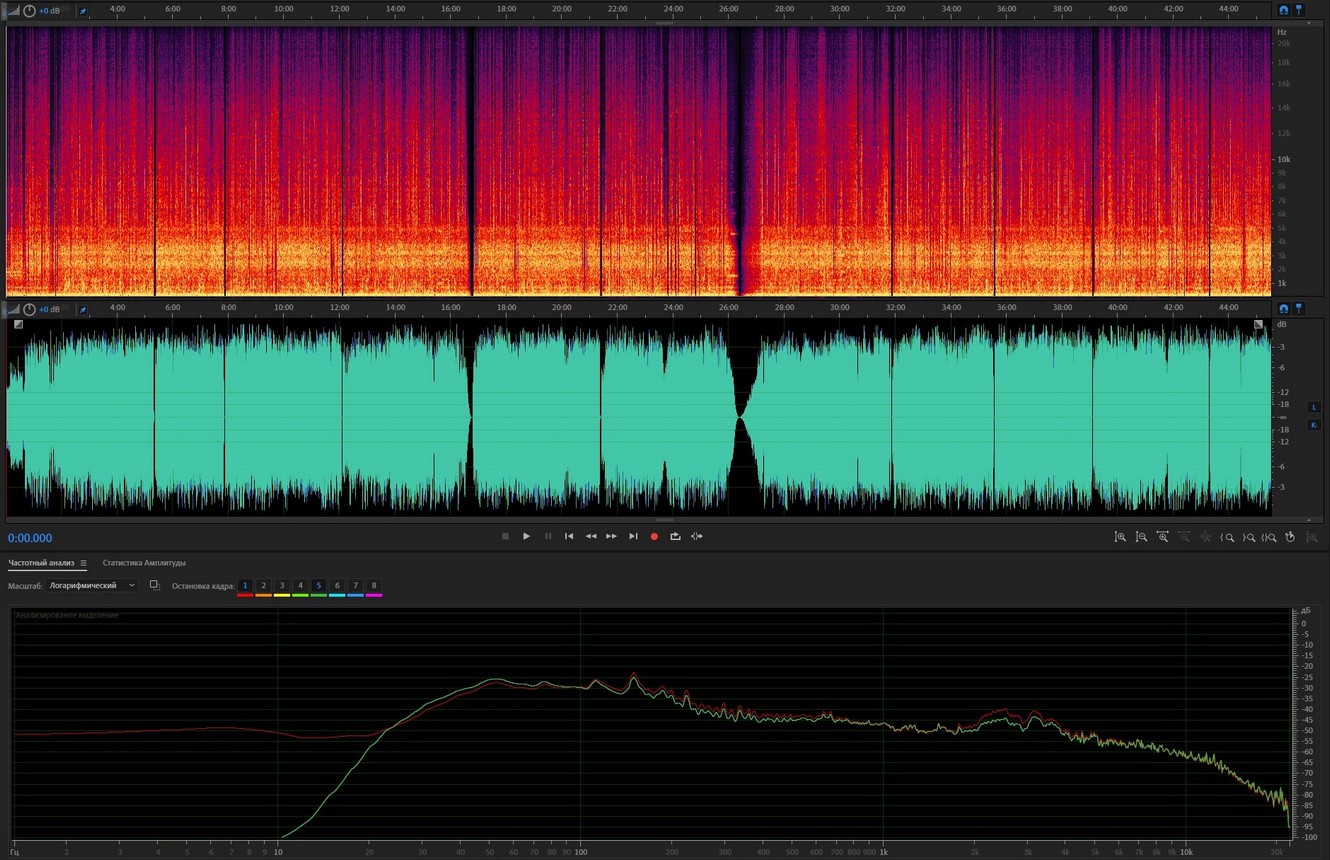Image resolution: width=1330 pixels, height=860 pixels.
Task: Select the Частотный анализ tab
Action: click(41, 563)
